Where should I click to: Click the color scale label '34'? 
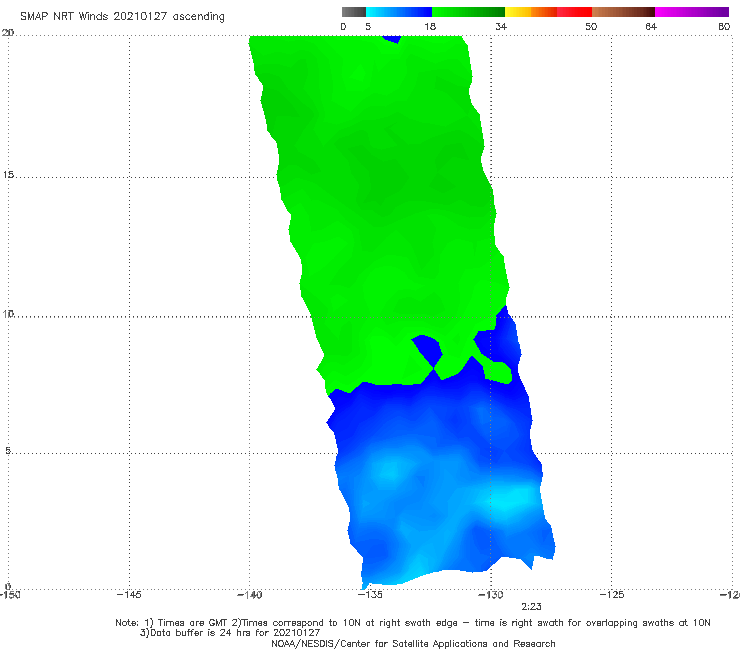(501, 26)
